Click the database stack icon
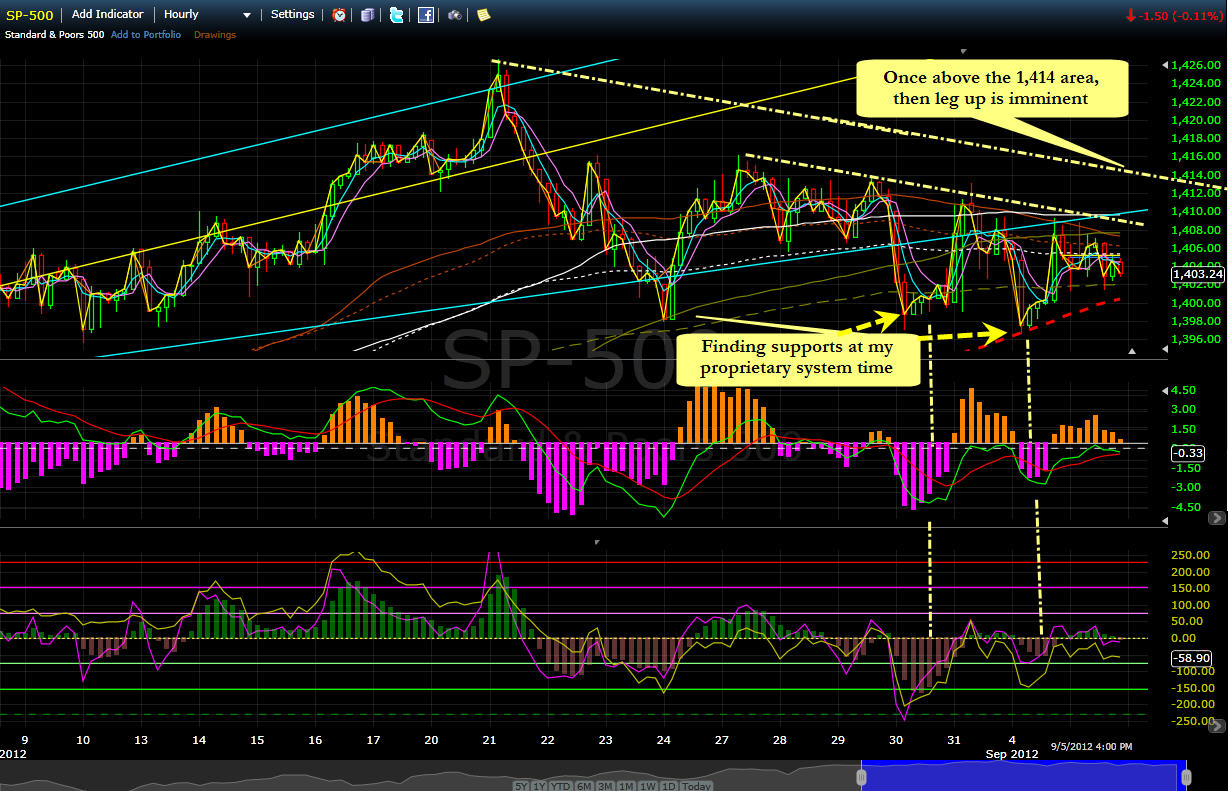The width and height of the screenshot is (1228, 791). (x=368, y=15)
